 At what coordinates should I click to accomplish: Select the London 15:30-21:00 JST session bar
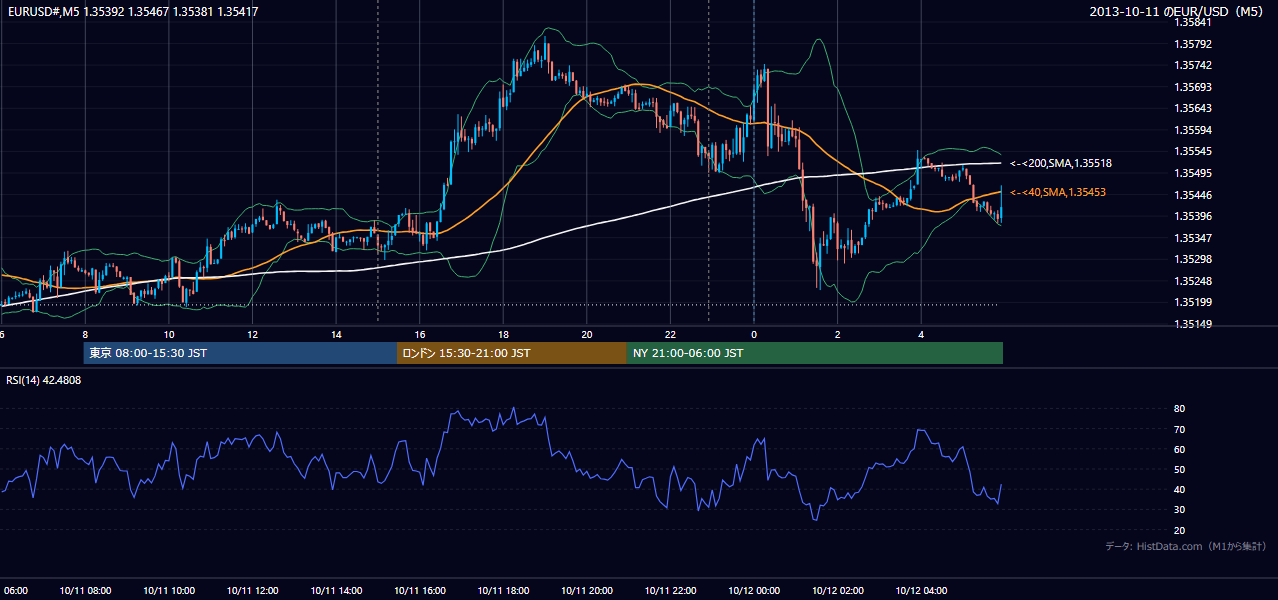(512, 353)
